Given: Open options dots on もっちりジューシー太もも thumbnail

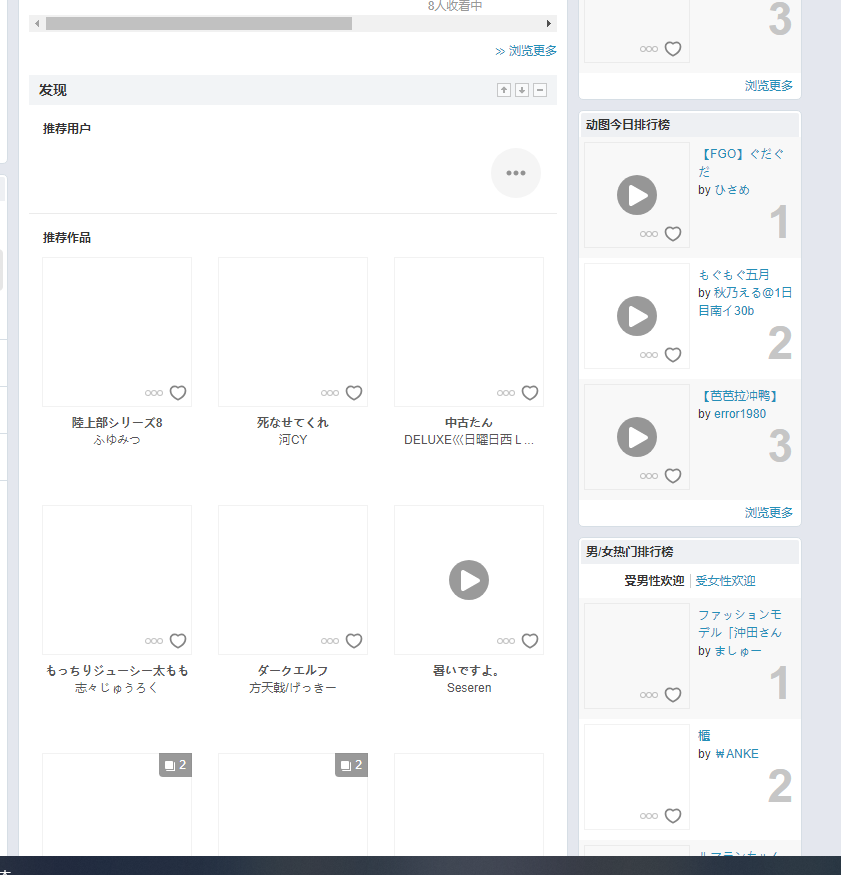Looking at the screenshot, I should coord(153,641).
